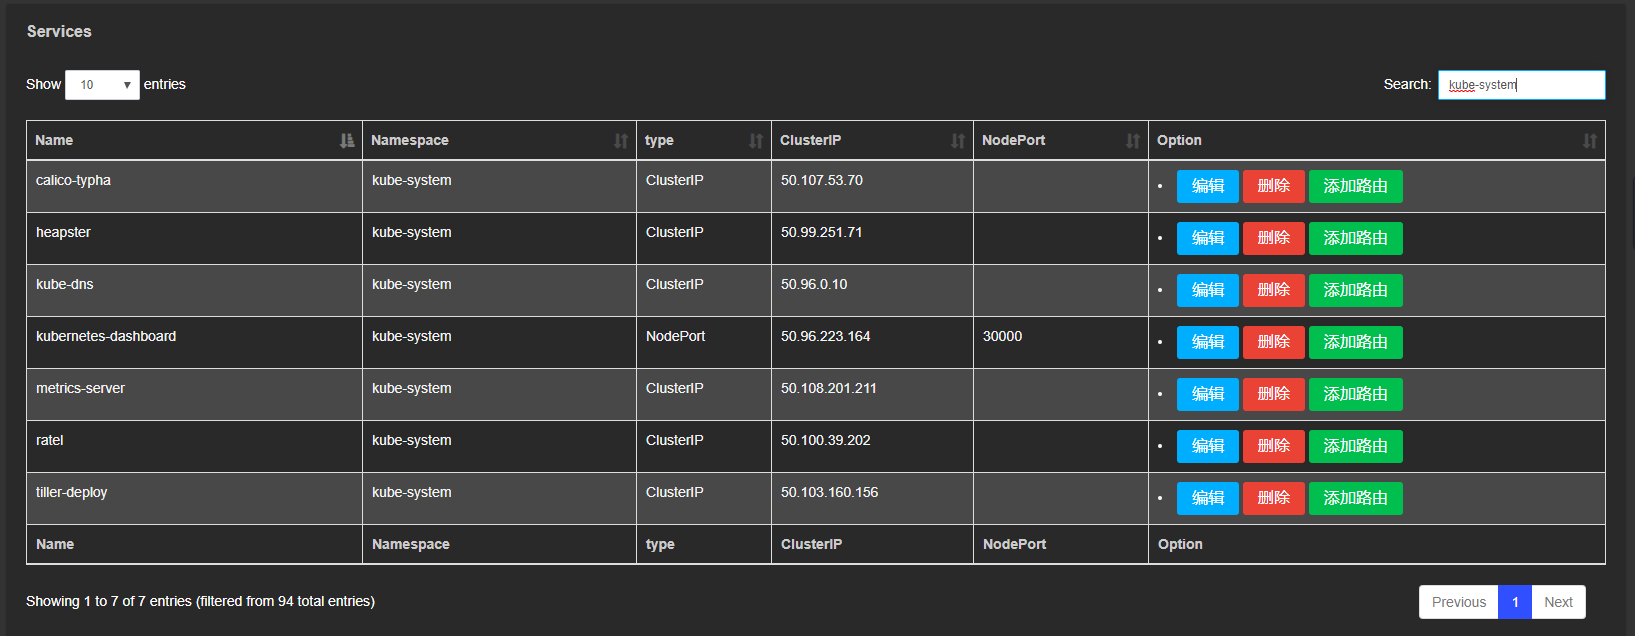Click 添加路由 for ratel service

click(x=1355, y=446)
